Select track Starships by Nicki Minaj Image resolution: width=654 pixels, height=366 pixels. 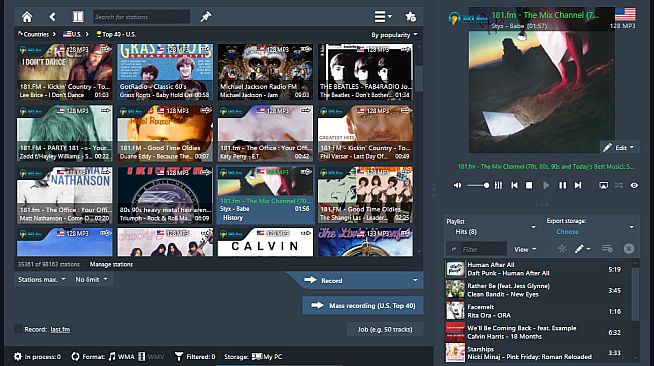coord(538,353)
